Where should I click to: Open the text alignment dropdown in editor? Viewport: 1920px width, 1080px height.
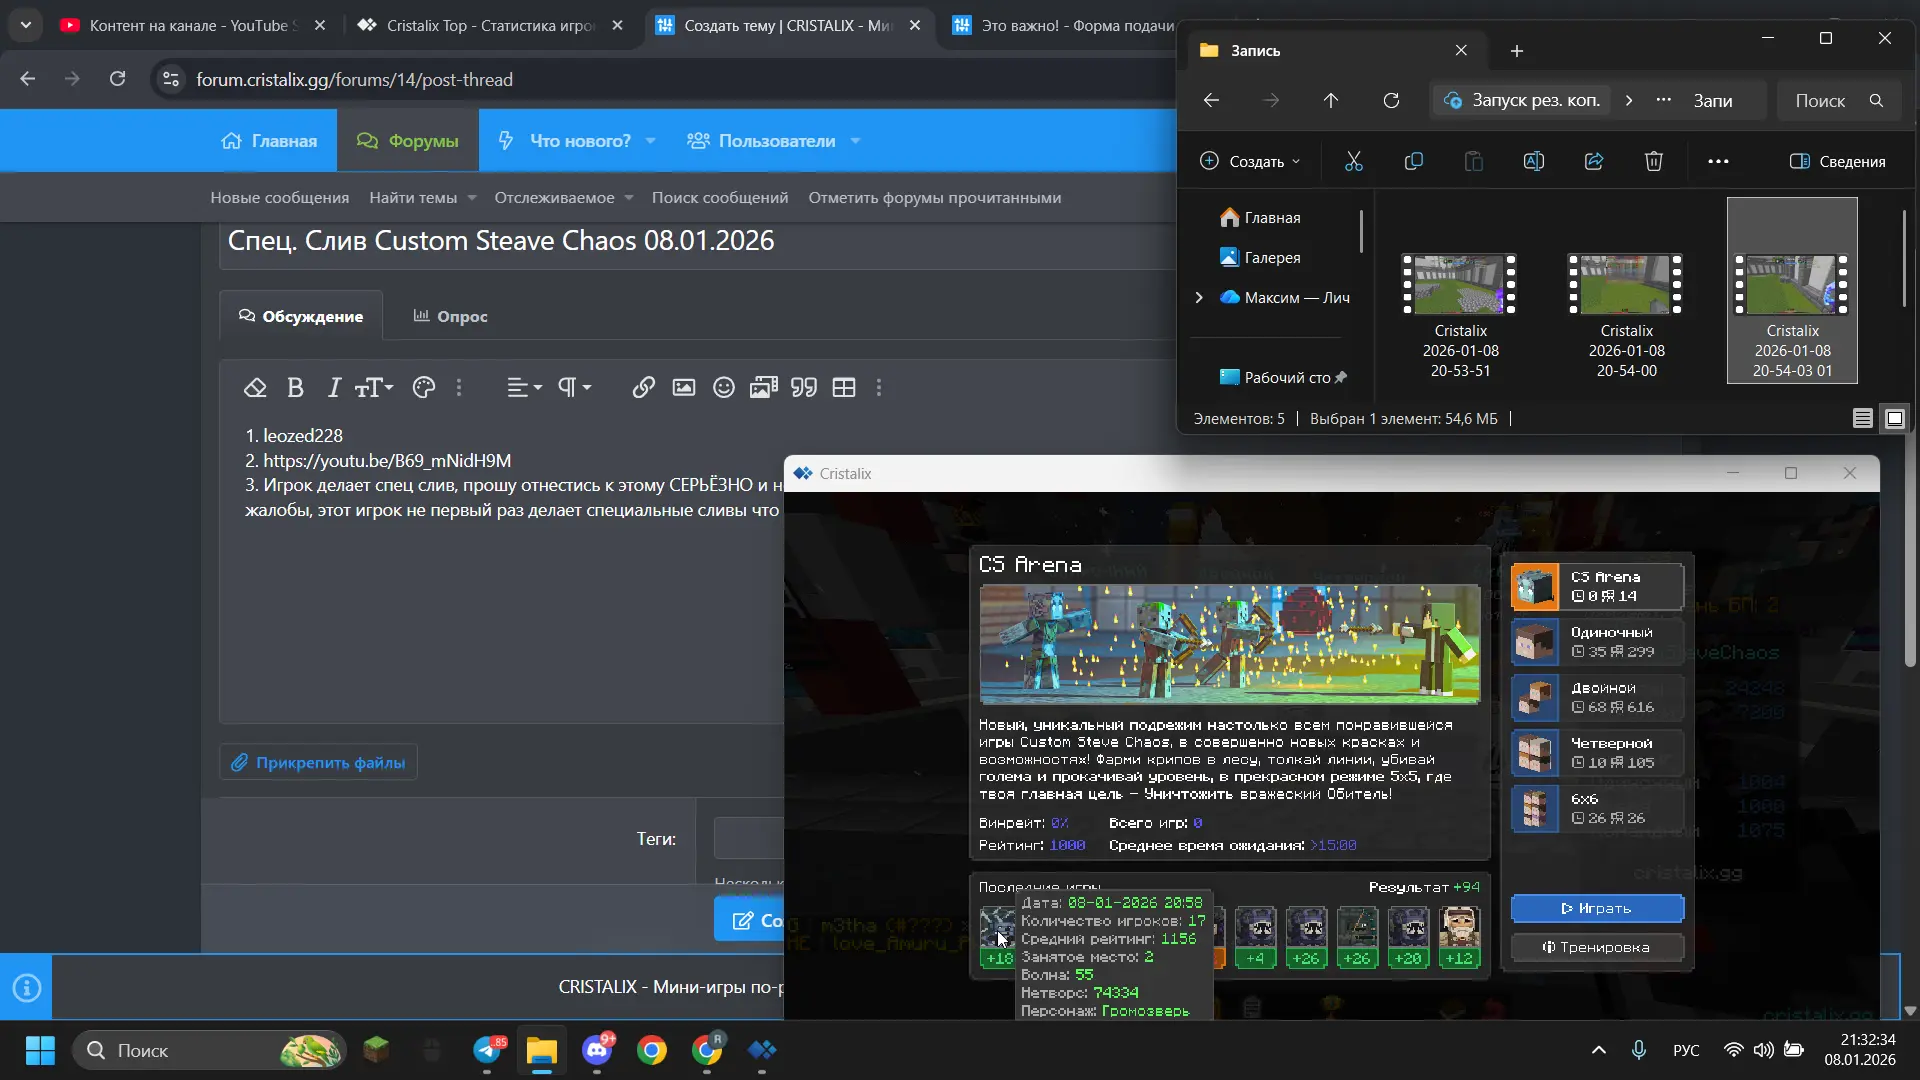coord(524,388)
